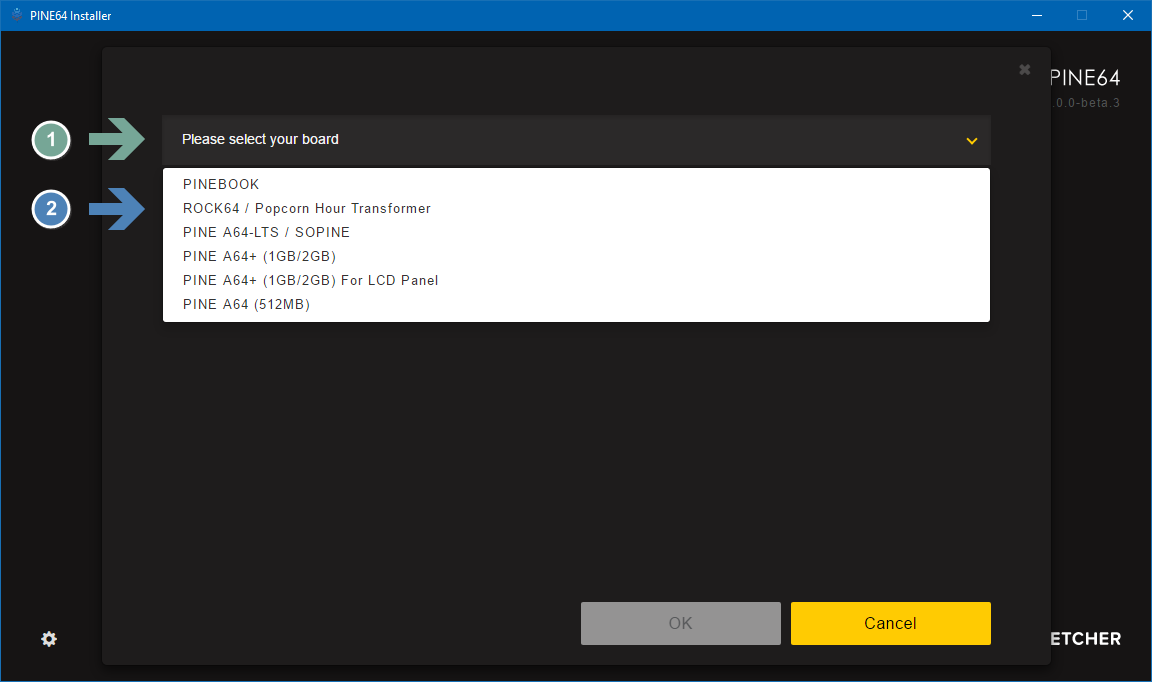Select the PINE A64 (512MB) board
1152x682 pixels.
[x=246, y=304]
